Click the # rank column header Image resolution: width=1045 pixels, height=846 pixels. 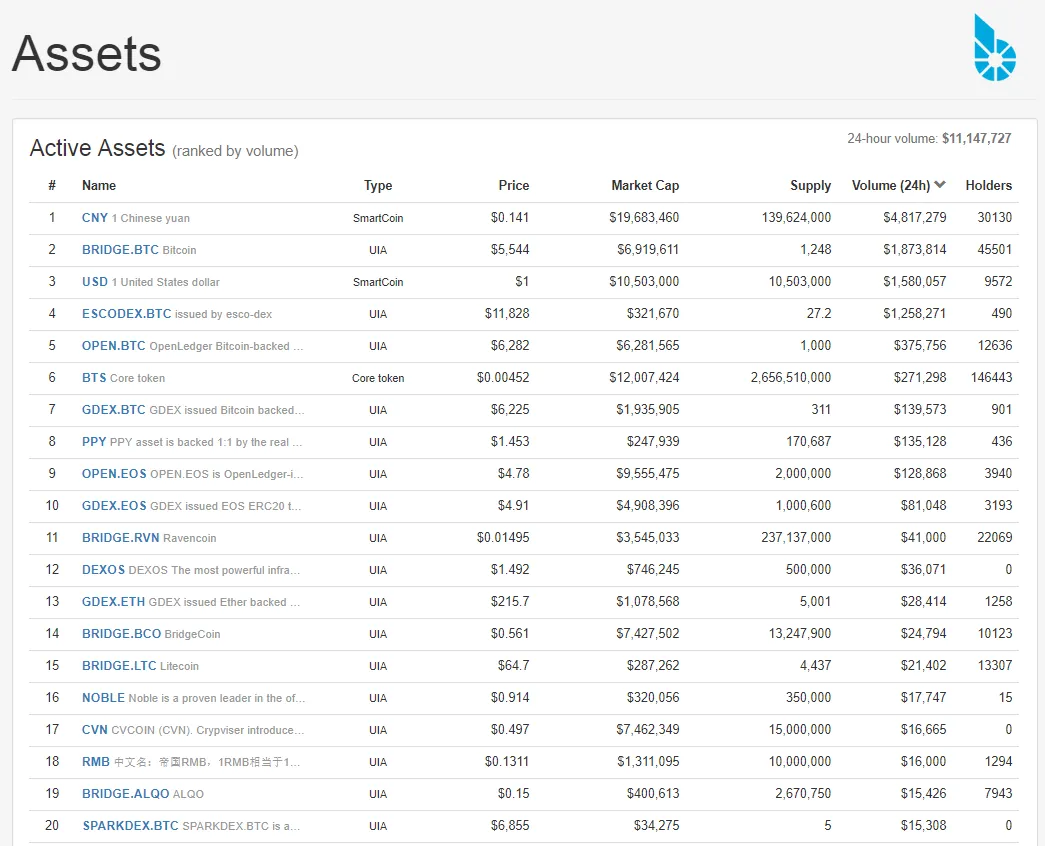pos(52,185)
